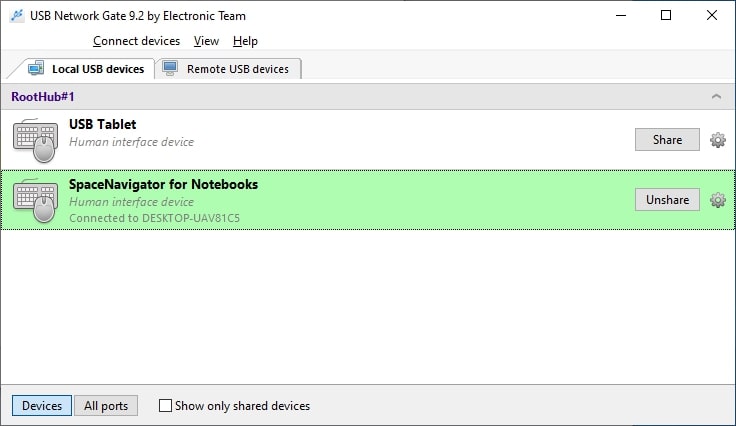
Task: Collapse the RootHub#1 group
Action: coord(716,97)
